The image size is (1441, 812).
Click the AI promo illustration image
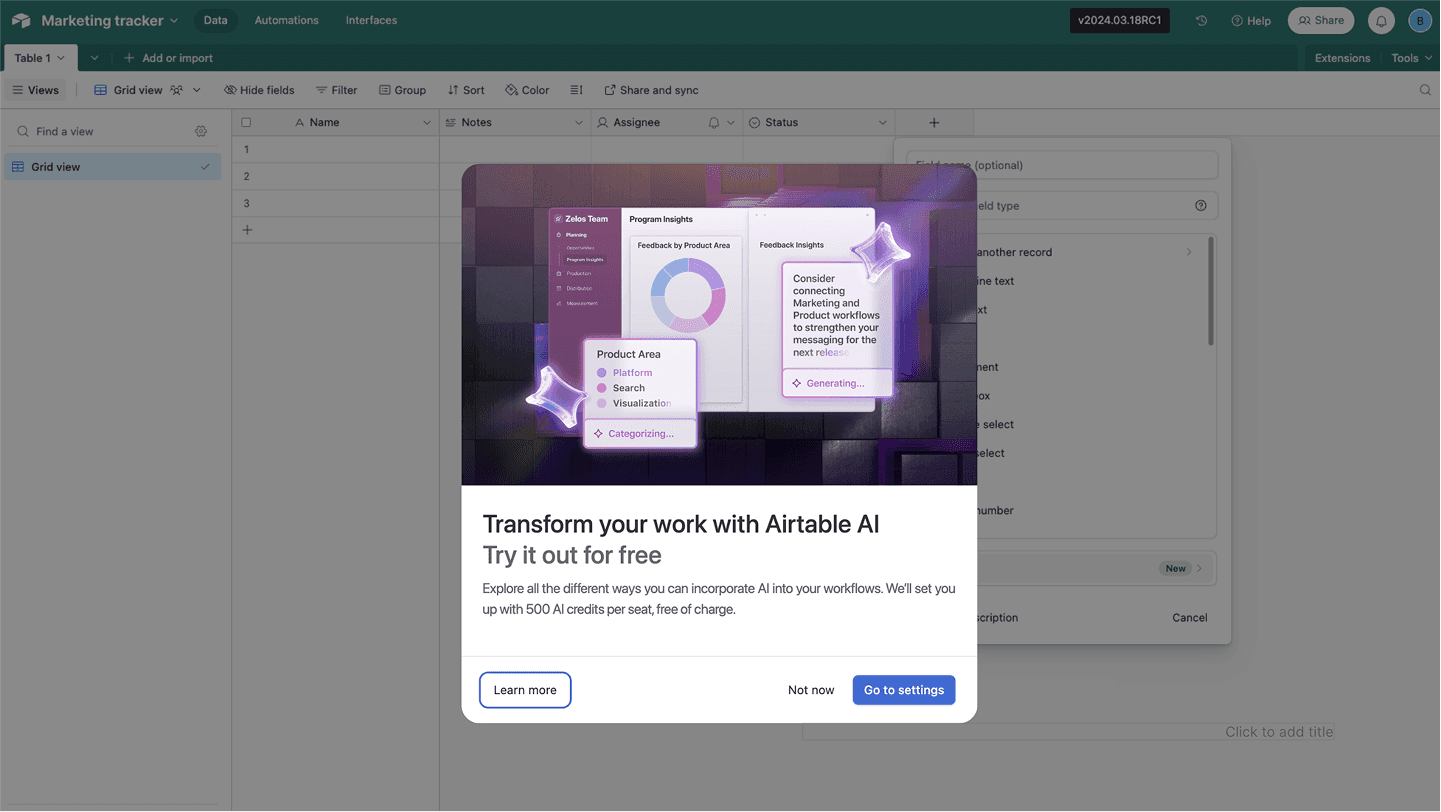coord(719,325)
